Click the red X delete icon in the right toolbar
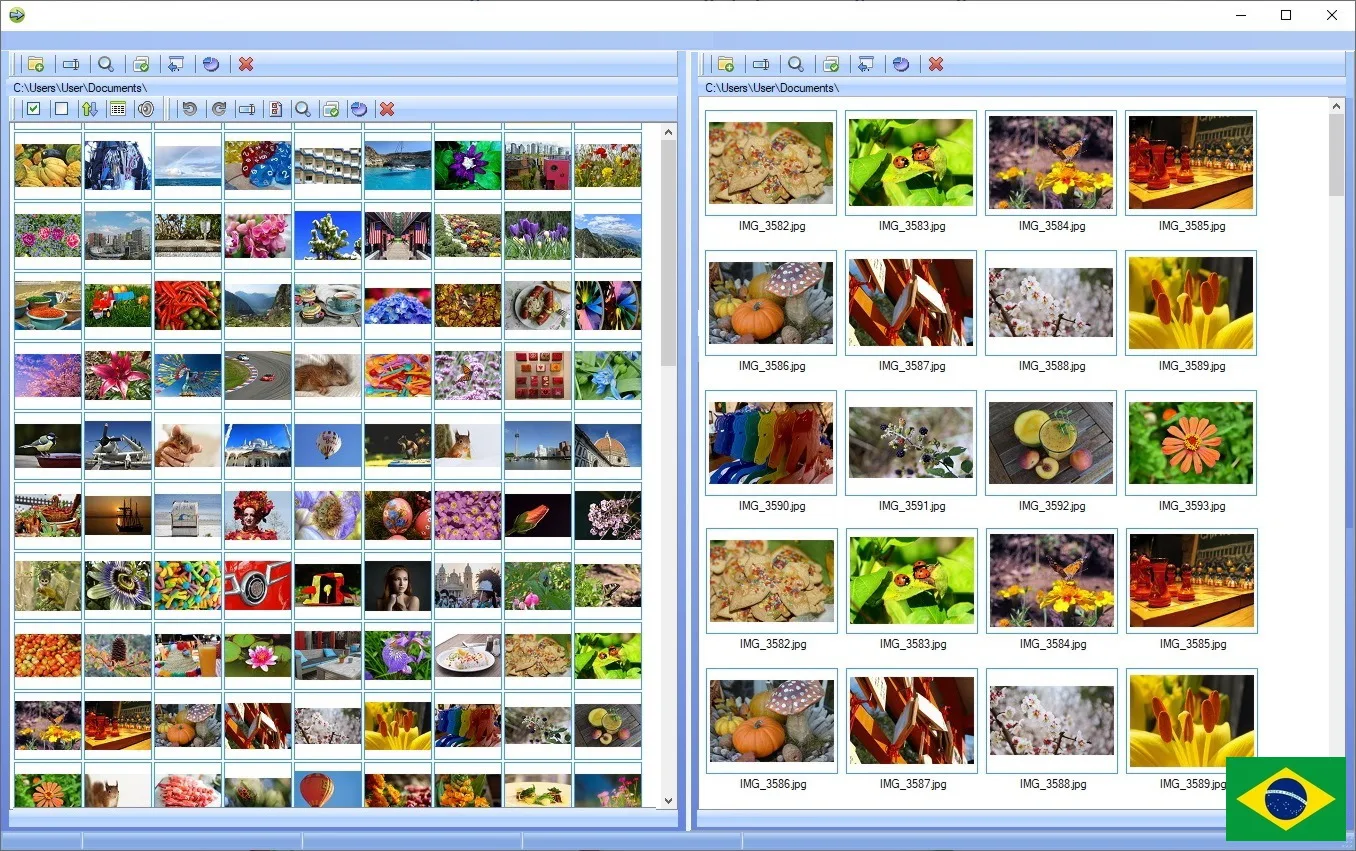Screen dimensions: 1356x851 click(936, 64)
